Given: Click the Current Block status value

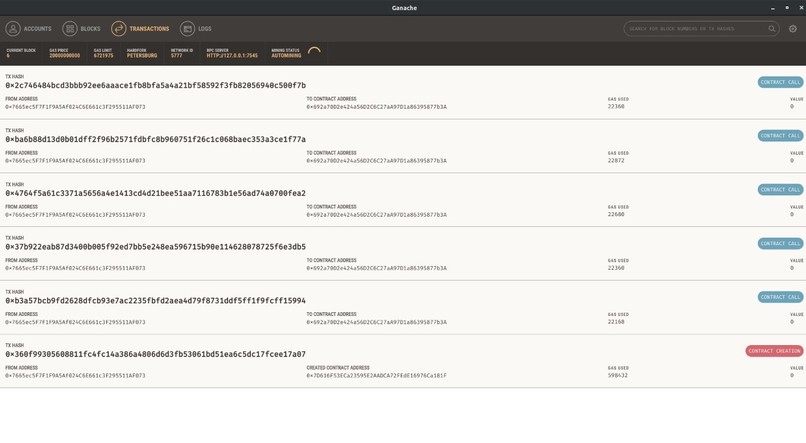Looking at the screenshot, I should [x=8, y=56].
